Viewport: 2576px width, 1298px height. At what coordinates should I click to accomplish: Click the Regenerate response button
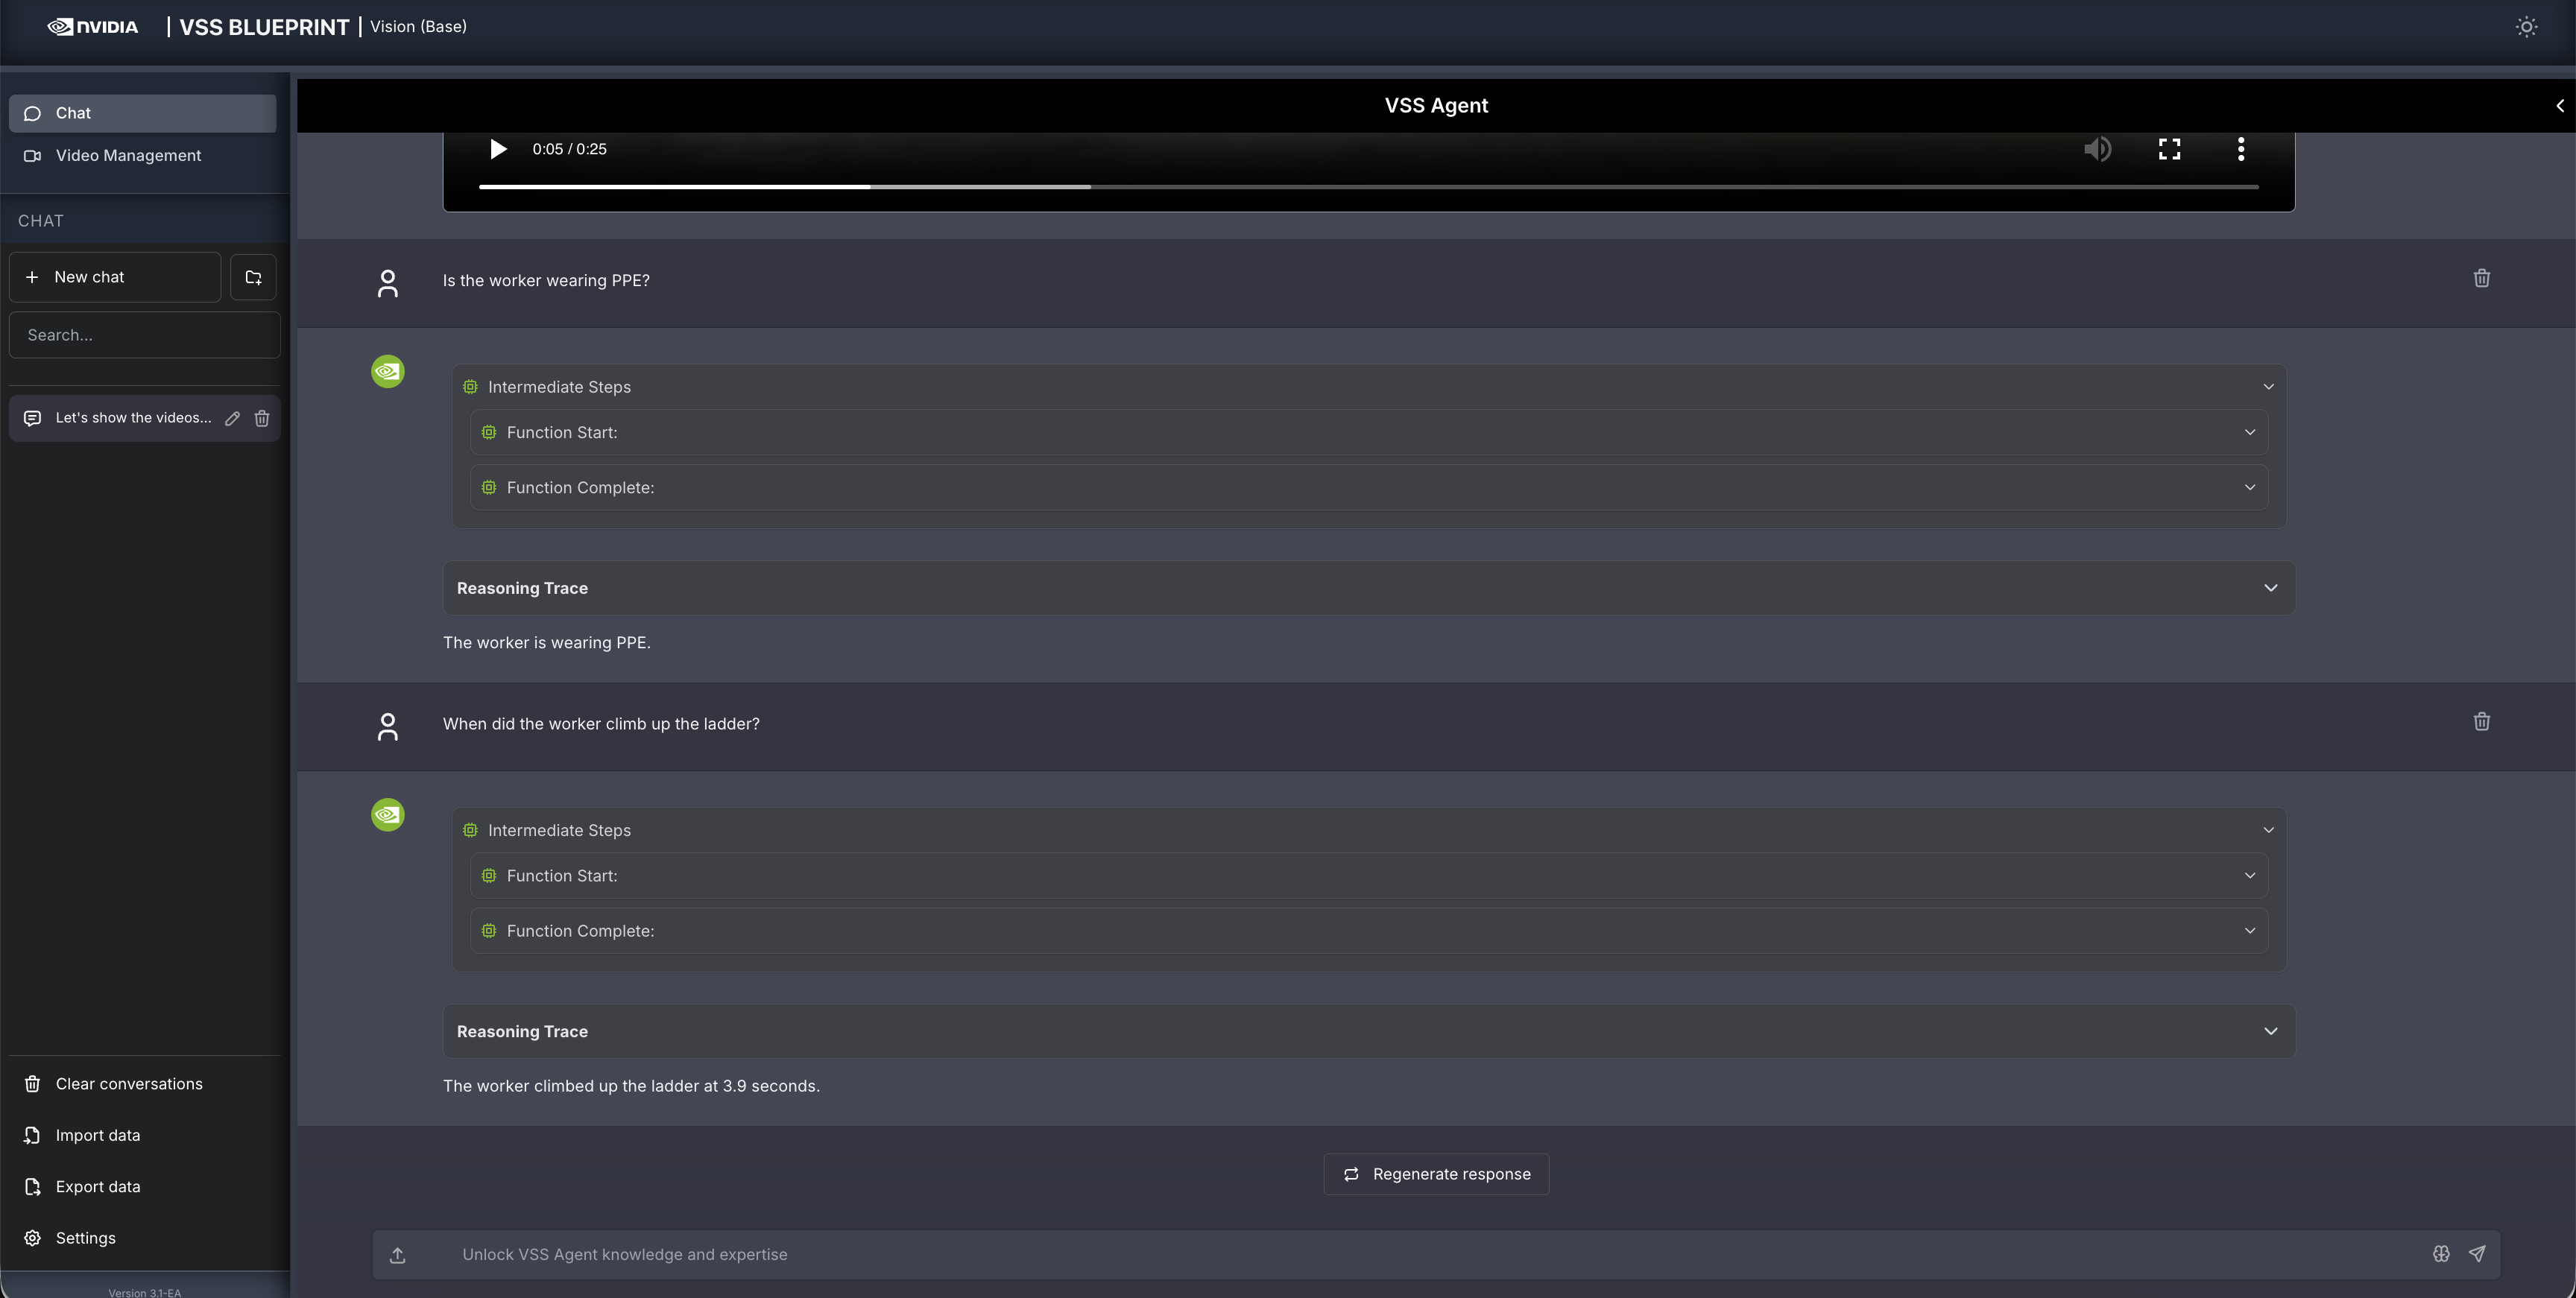[1436, 1174]
